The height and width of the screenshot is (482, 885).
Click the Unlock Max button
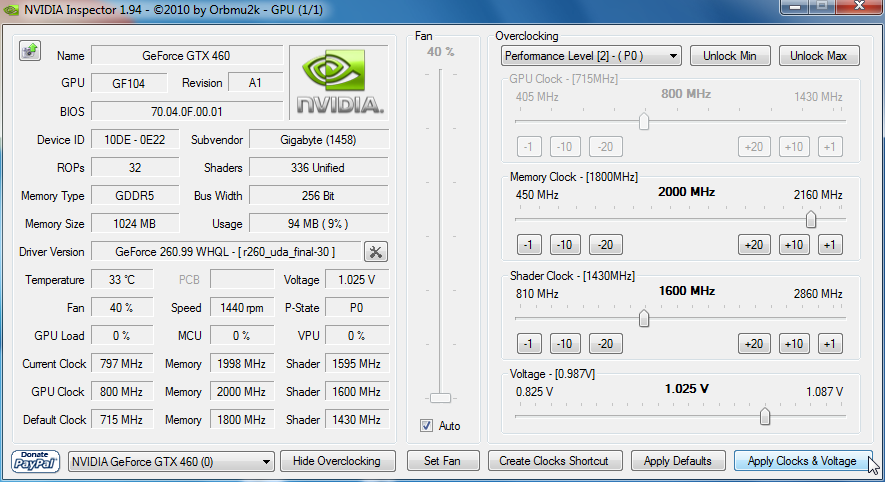(818, 56)
